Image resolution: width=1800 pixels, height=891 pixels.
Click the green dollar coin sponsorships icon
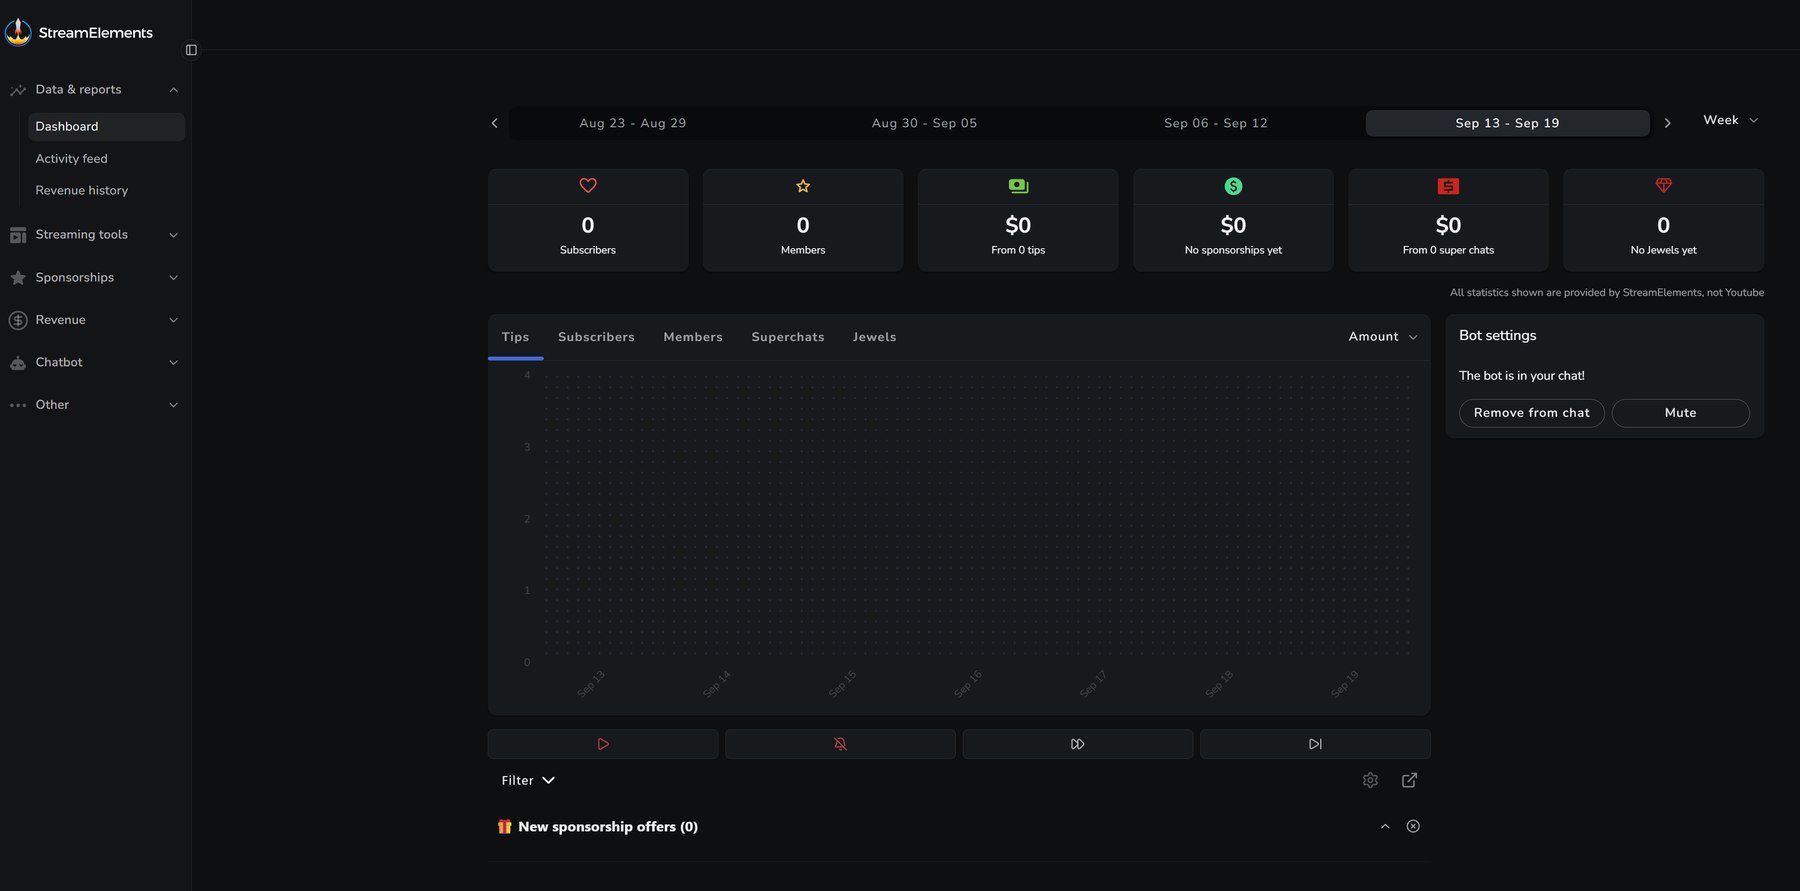[1233, 186]
